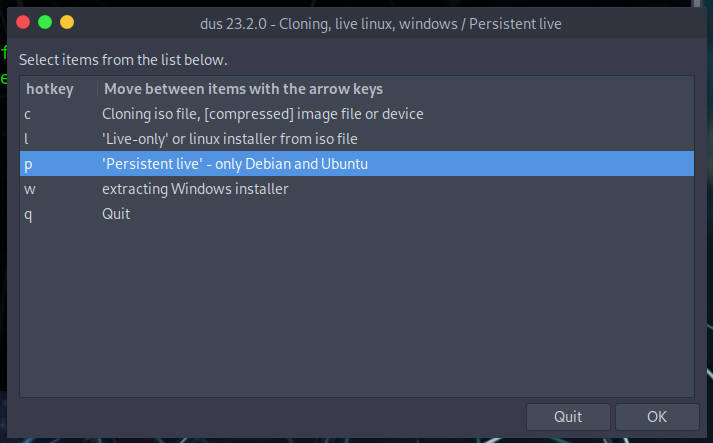This screenshot has width=713, height=443.
Task: Click the 'c' hotkey cell
Action: (28, 114)
